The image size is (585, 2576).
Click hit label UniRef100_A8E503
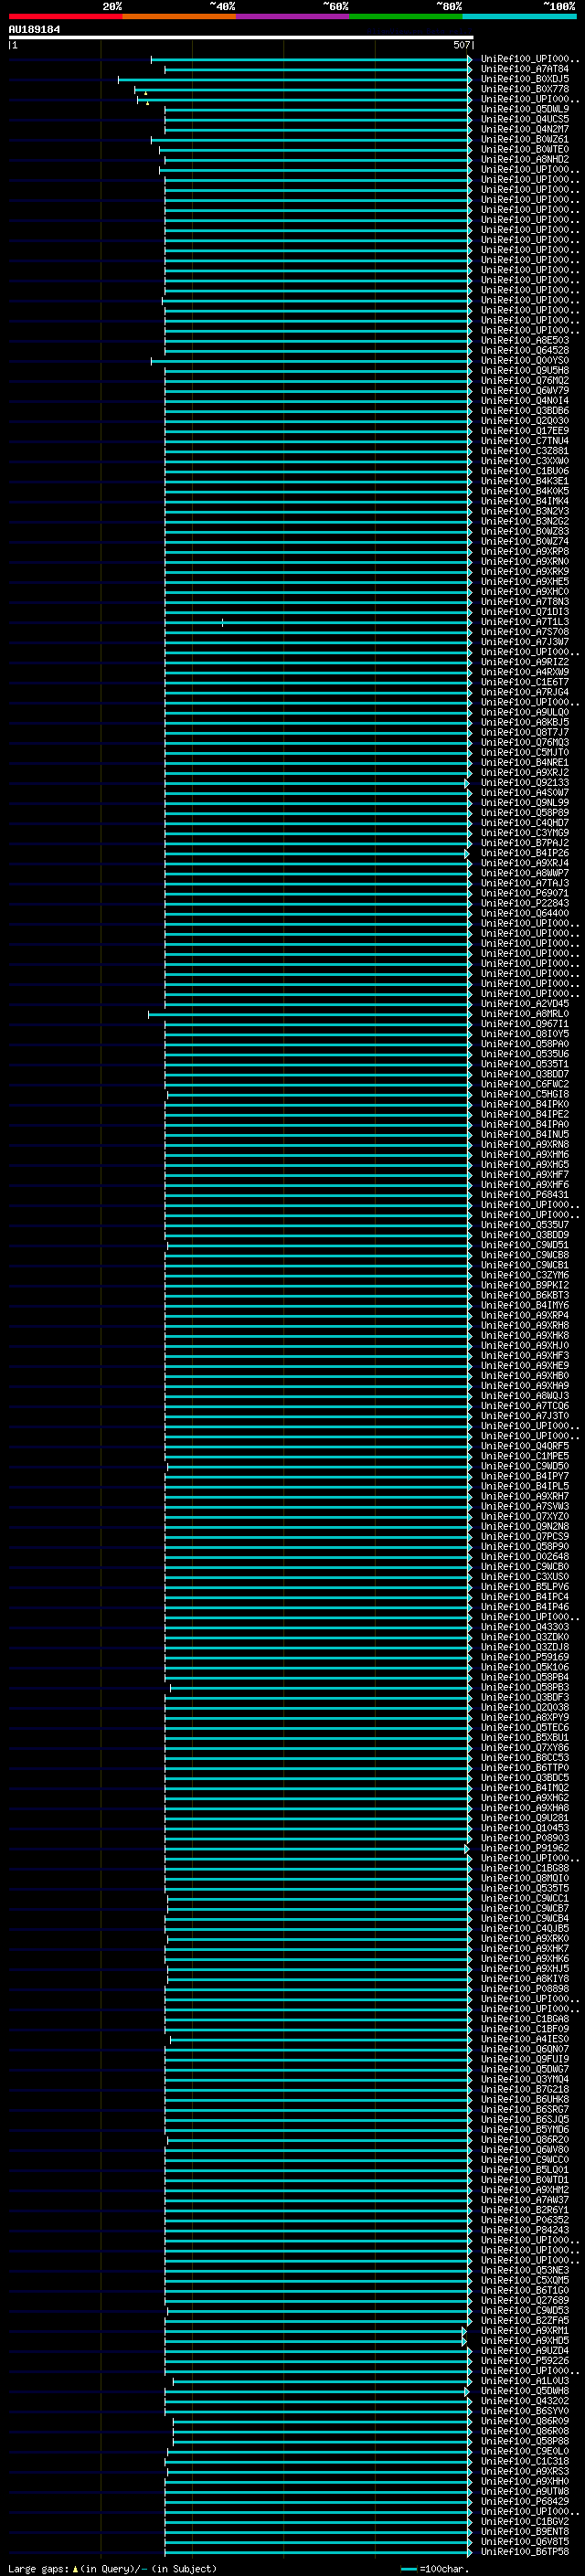click(524, 340)
